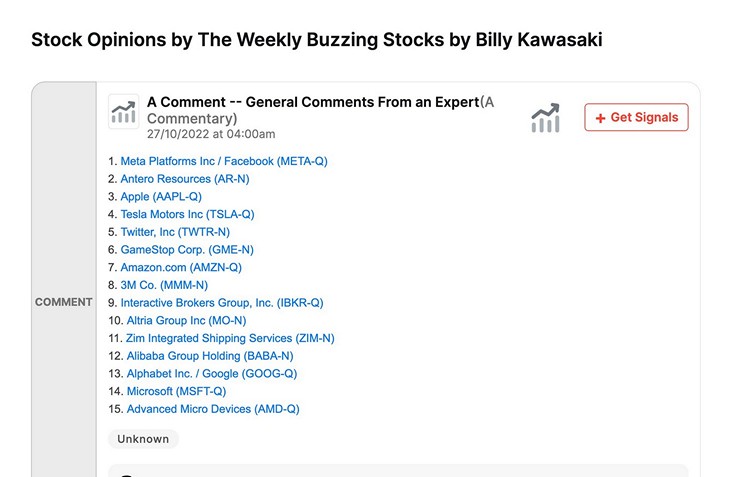This screenshot has width=735, height=477.
Task: Select the Twitter, Inc (TWTR-N) link
Action: [x=175, y=232]
